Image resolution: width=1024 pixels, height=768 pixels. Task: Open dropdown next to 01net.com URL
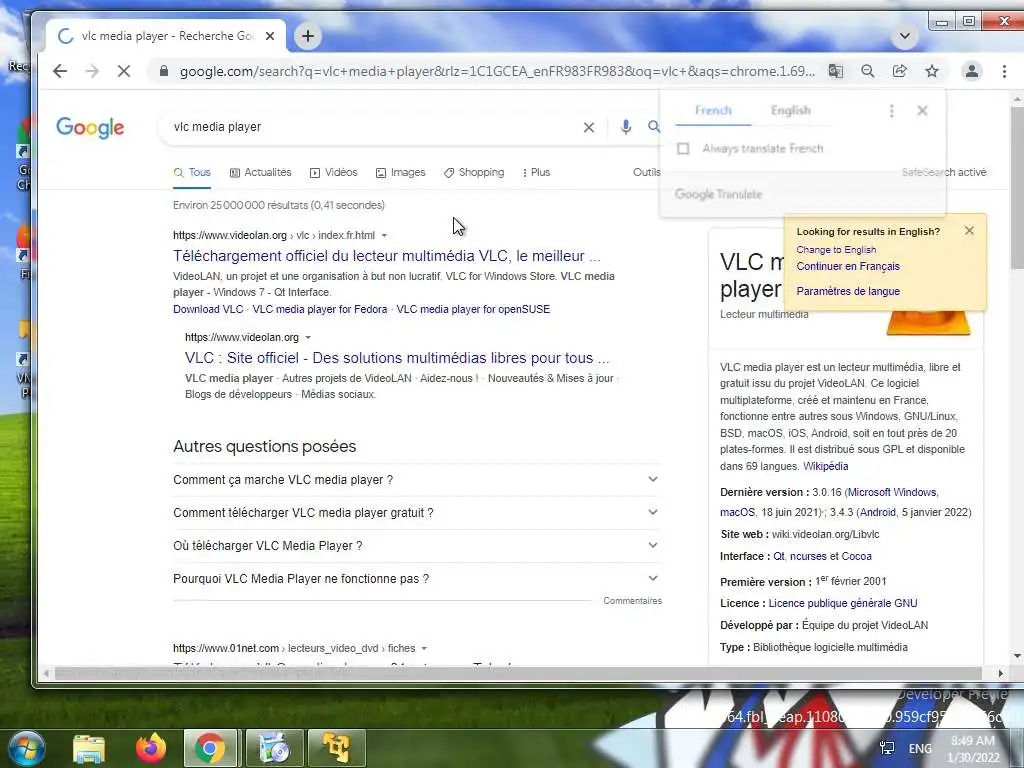tap(424, 648)
